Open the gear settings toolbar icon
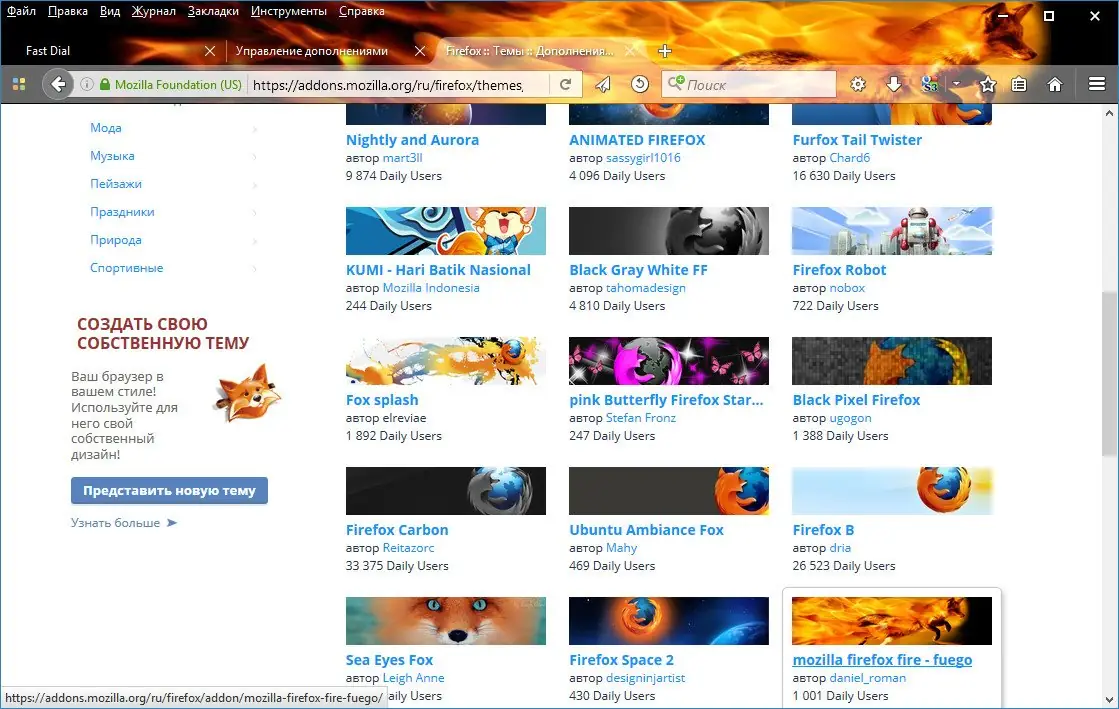Screen dimensions: 1119x709 click(x=858, y=84)
